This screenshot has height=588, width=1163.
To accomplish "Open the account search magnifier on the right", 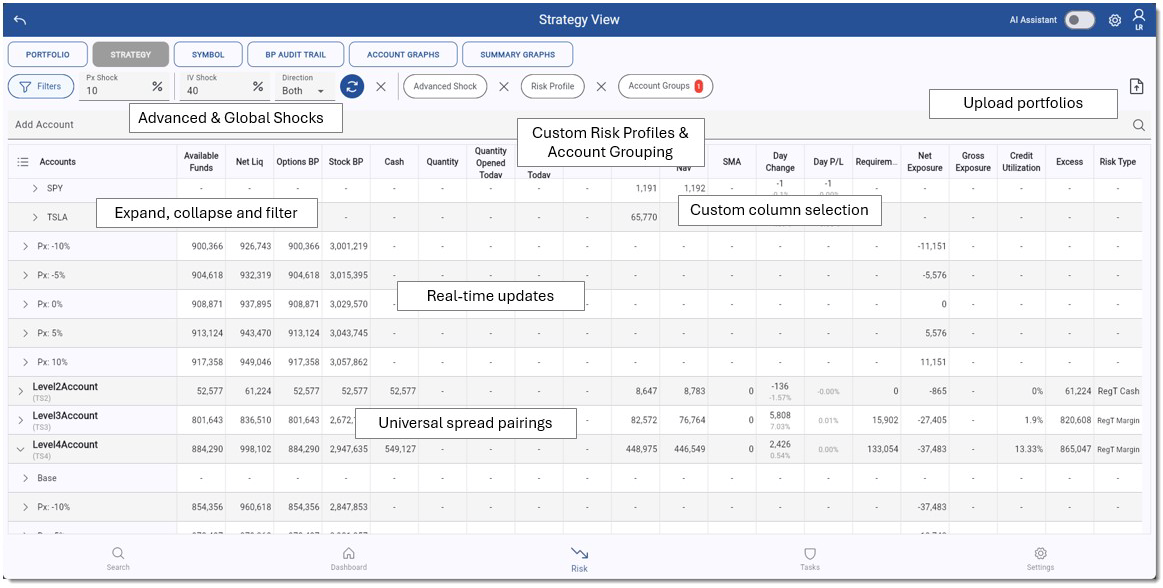I will pyautogui.click(x=1139, y=125).
